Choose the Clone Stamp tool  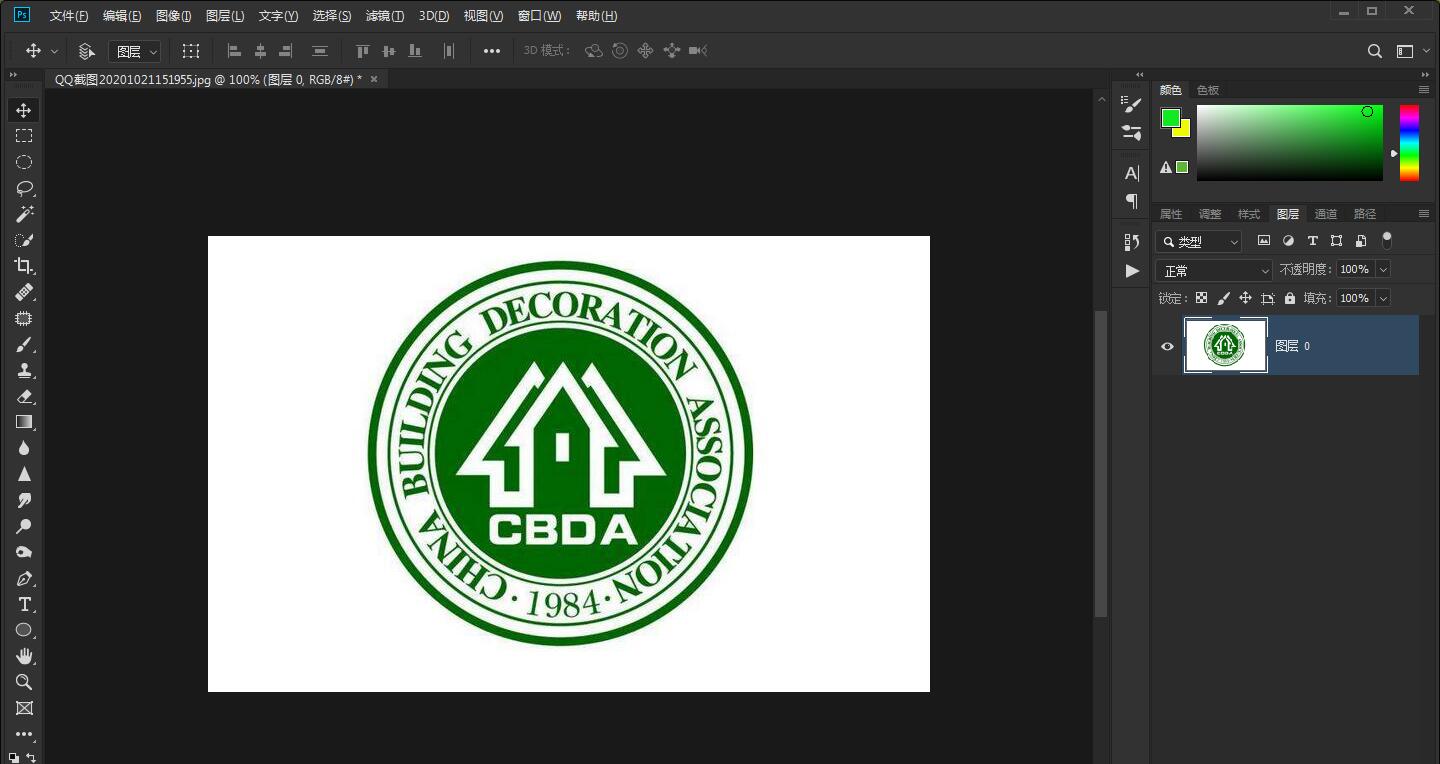[x=24, y=371]
